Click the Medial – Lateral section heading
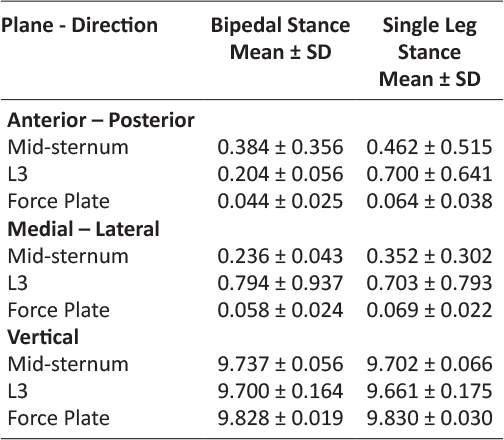This screenshot has width=504, height=440. coord(83,229)
